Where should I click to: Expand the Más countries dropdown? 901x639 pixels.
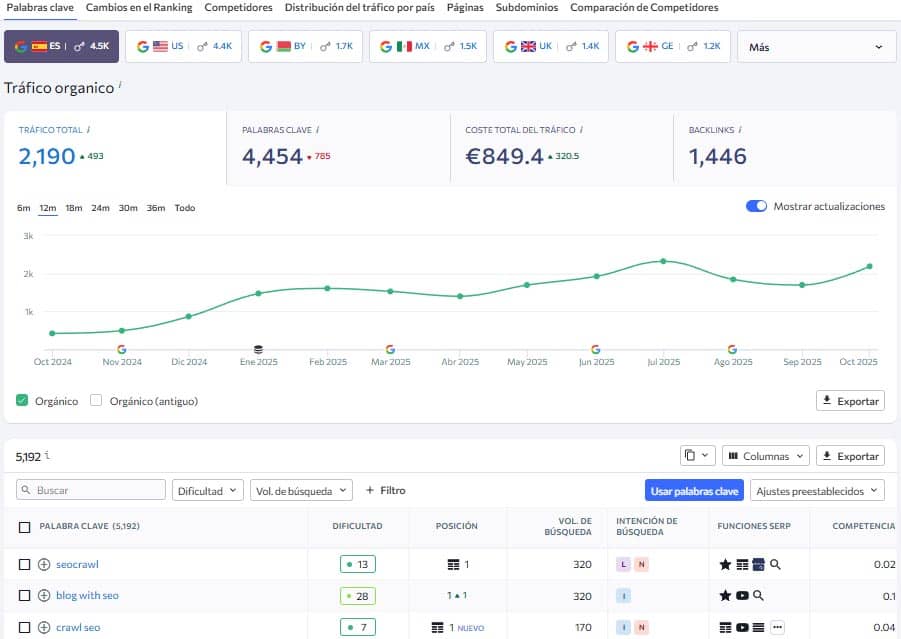click(816, 47)
